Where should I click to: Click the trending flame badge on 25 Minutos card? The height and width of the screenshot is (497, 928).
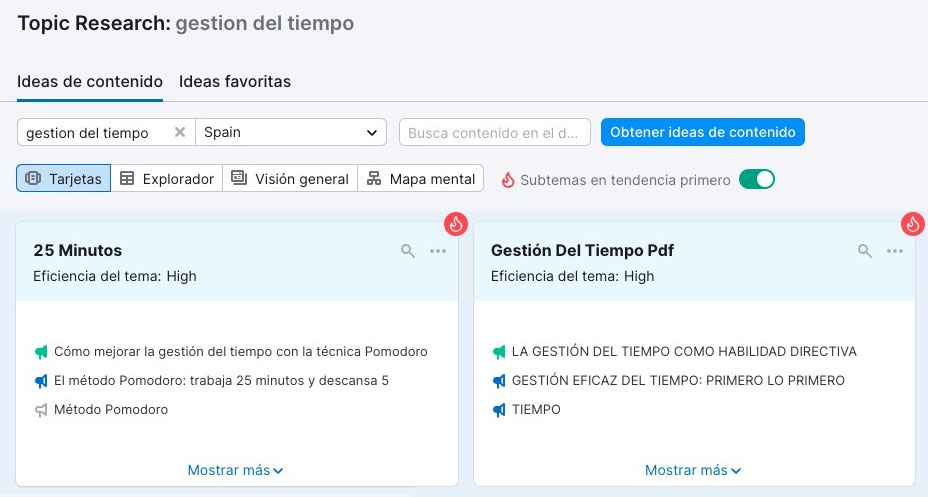pyautogui.click(x=456, y=224)
